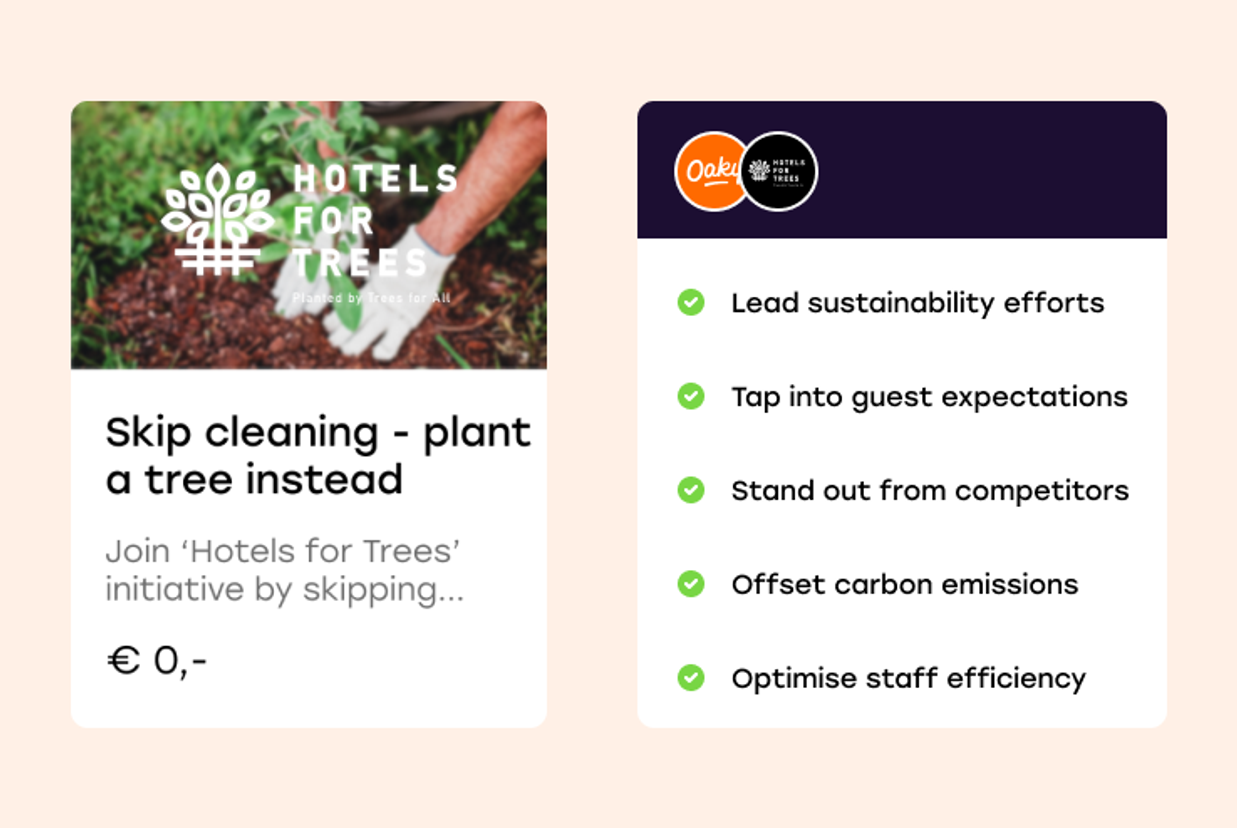Screen dimensions: 1237x828
Task: Click the dark purple card header bar
Action: [x=990, y=170]
